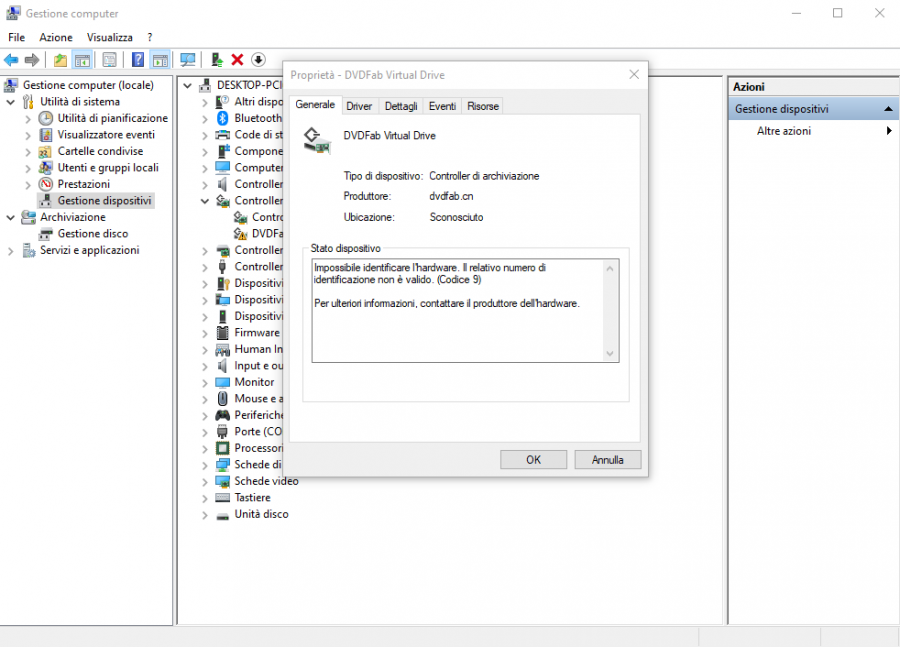Viewport: 900px width, 647px height.
Task: Click the Back arrow in the toolbar
Action: [11, 60]
